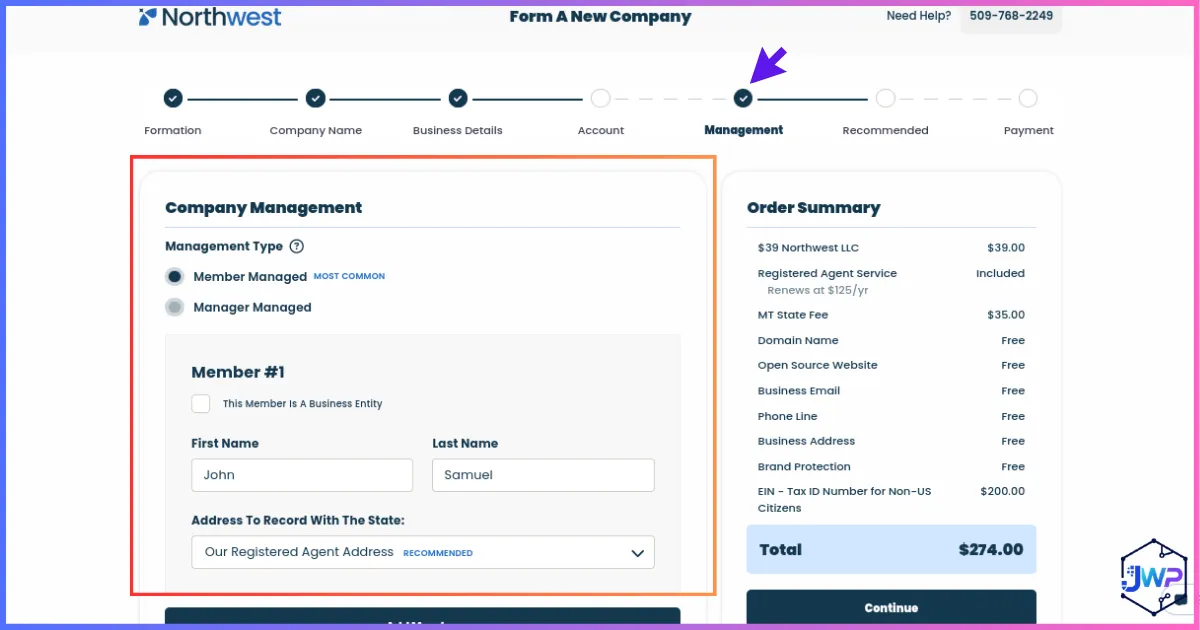The image size is (1200, 630).
Task: Click the Payment step circle
Action: pyautogui.click(x=1028, y=98)
